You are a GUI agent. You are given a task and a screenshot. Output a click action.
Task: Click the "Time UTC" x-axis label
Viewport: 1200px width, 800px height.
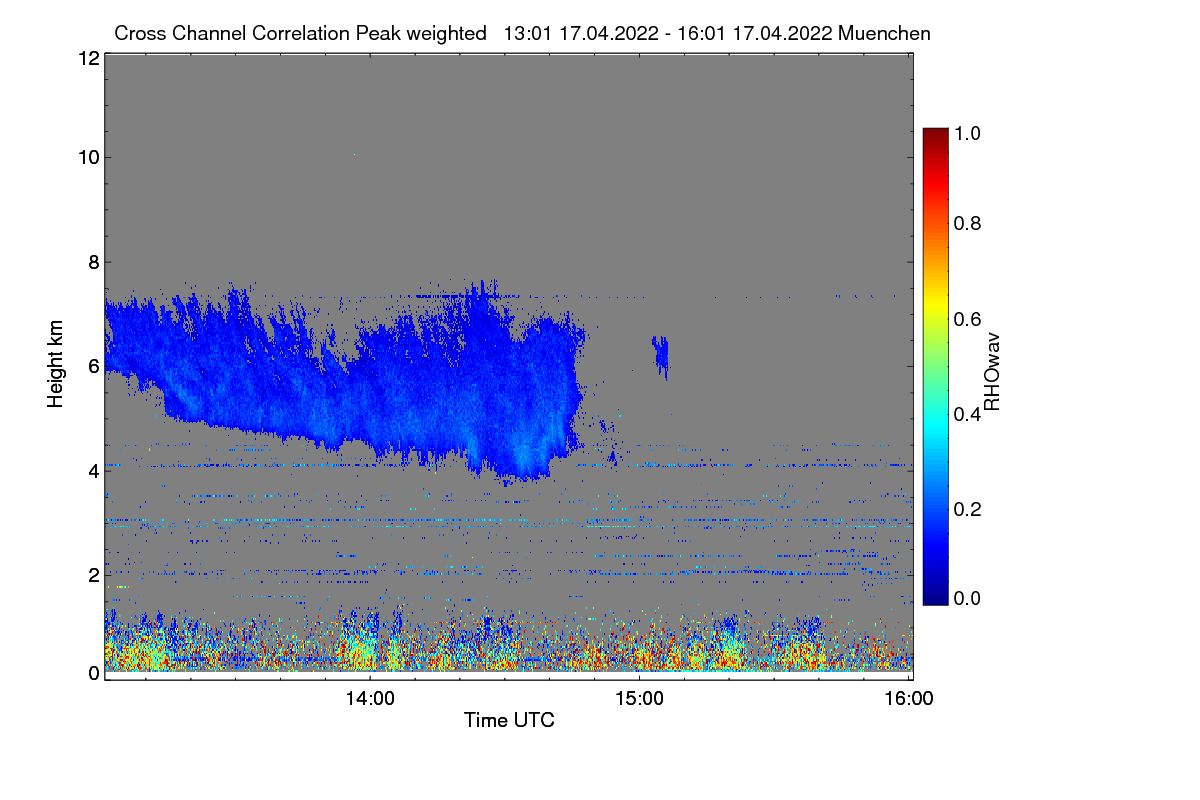[509, 720]
